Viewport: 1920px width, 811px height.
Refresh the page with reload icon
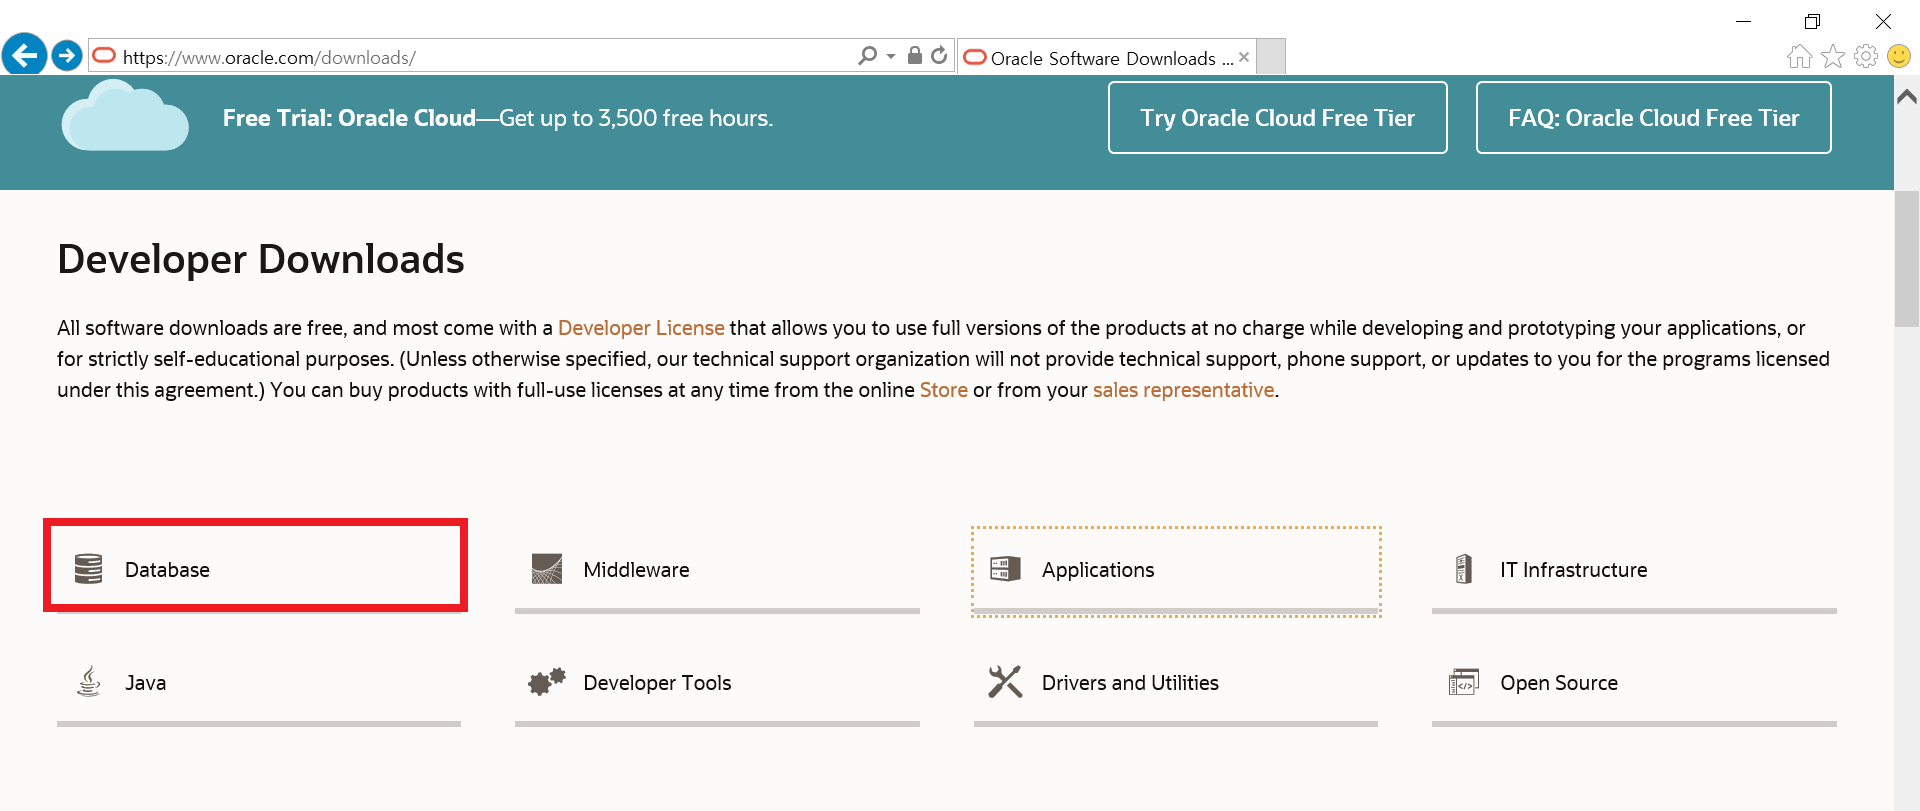[x=939, y=56]
